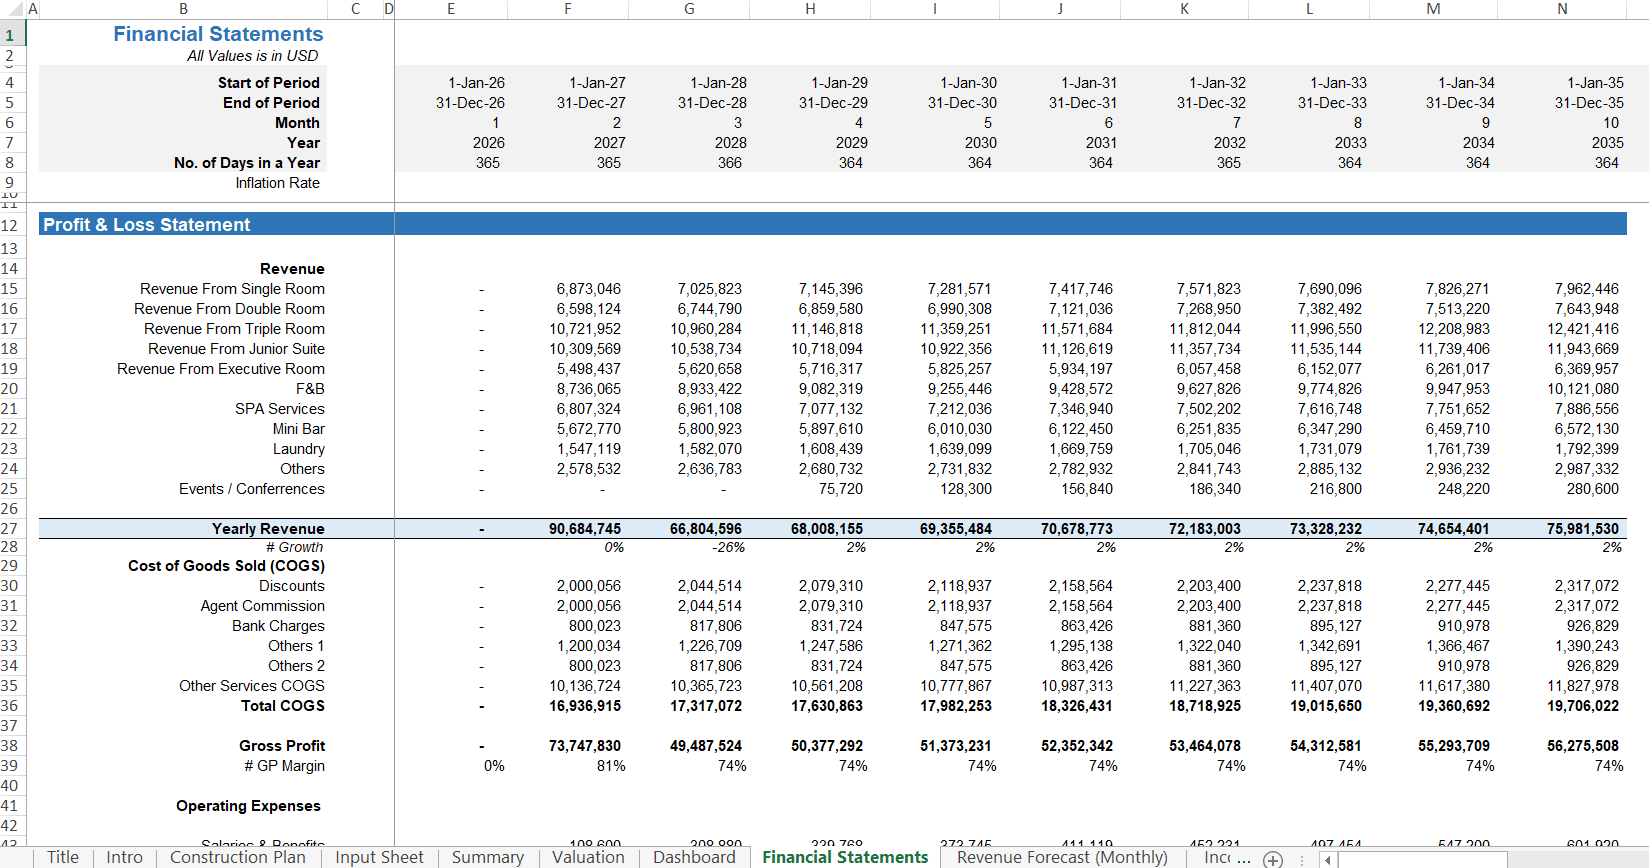Open the Title sheet tab
The image size is (1649, 868).
tap(63, 857)
